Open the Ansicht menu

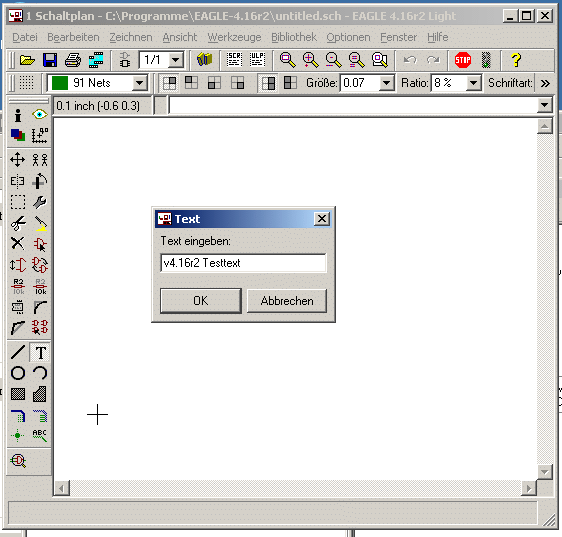click(x=180, y=37)
